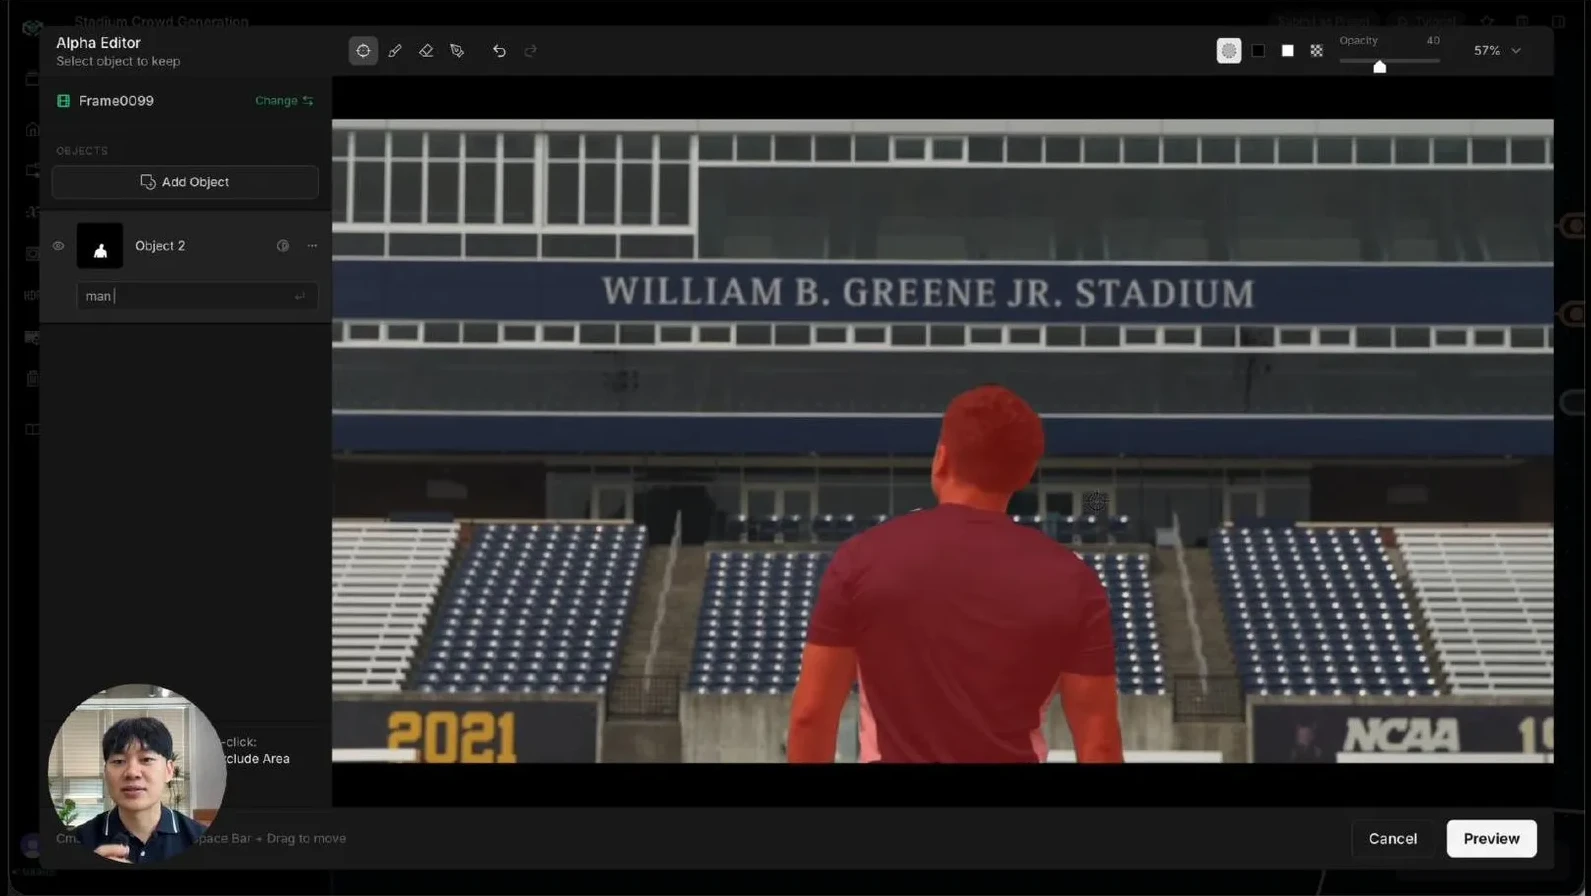Select the pen path tool

coord(457,50)
